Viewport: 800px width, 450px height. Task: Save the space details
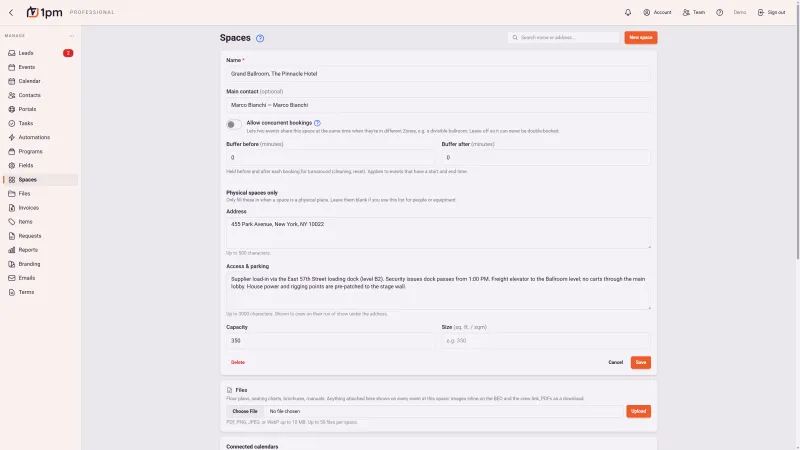[x=640, y=362]
